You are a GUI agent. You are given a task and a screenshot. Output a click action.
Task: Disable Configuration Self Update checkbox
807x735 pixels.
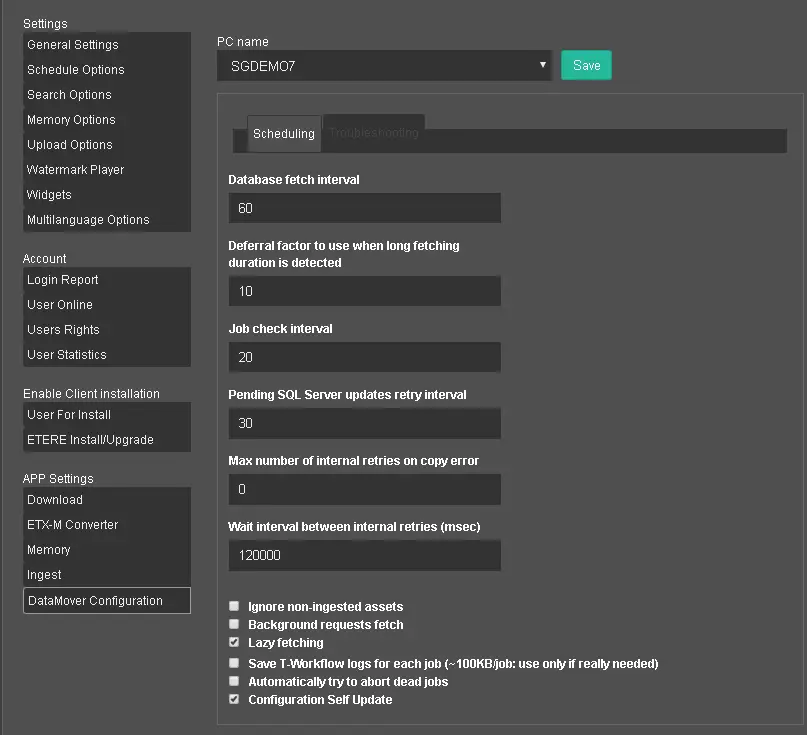[234, 699]
